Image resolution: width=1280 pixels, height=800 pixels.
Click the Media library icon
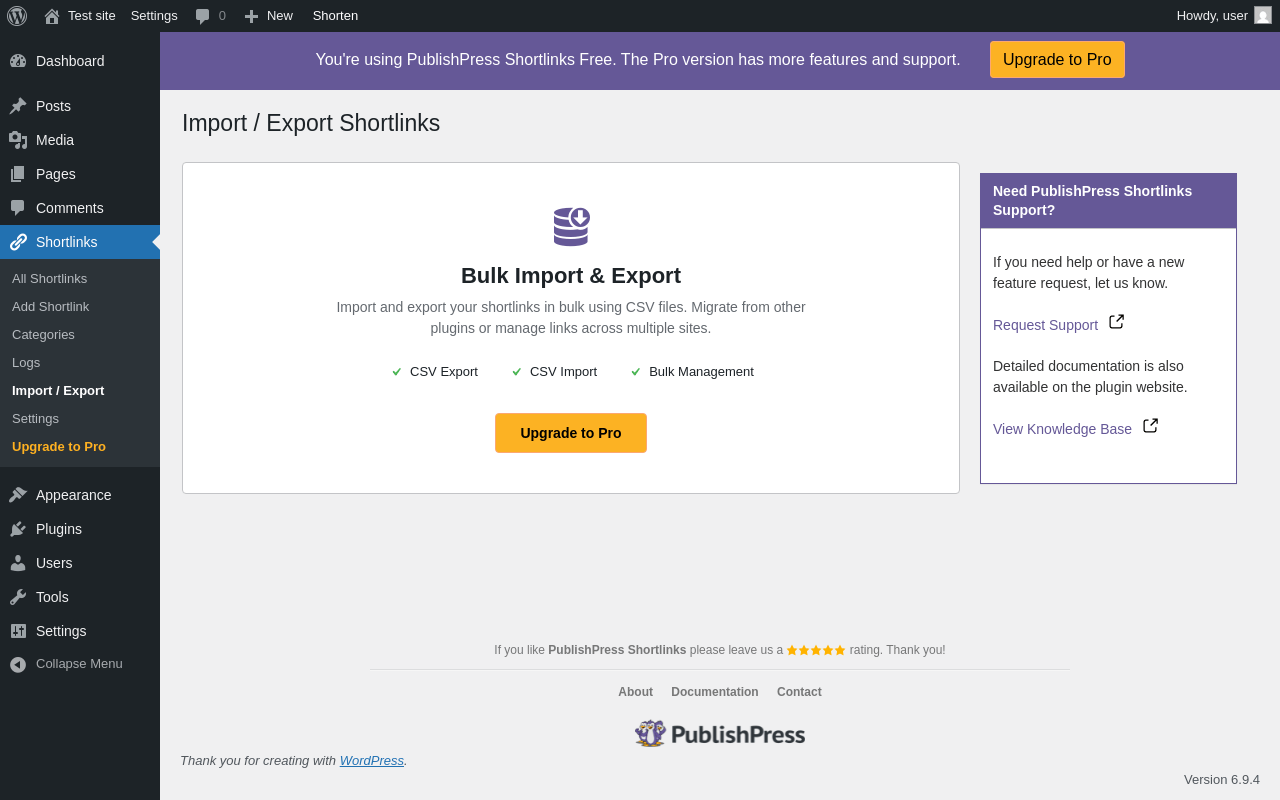[x=18, y=140]
